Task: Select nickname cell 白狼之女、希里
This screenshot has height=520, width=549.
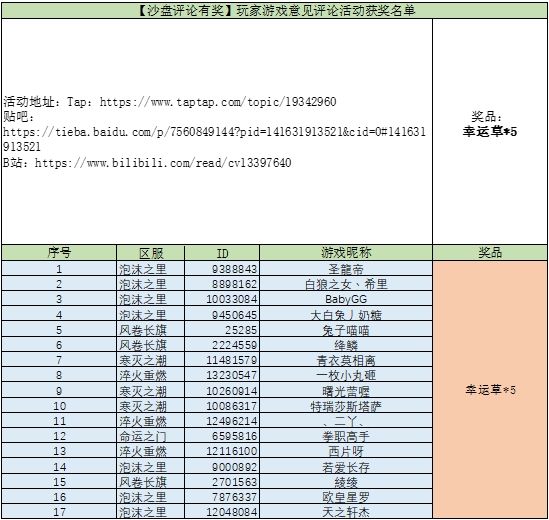Action: (x=346, y=284)
